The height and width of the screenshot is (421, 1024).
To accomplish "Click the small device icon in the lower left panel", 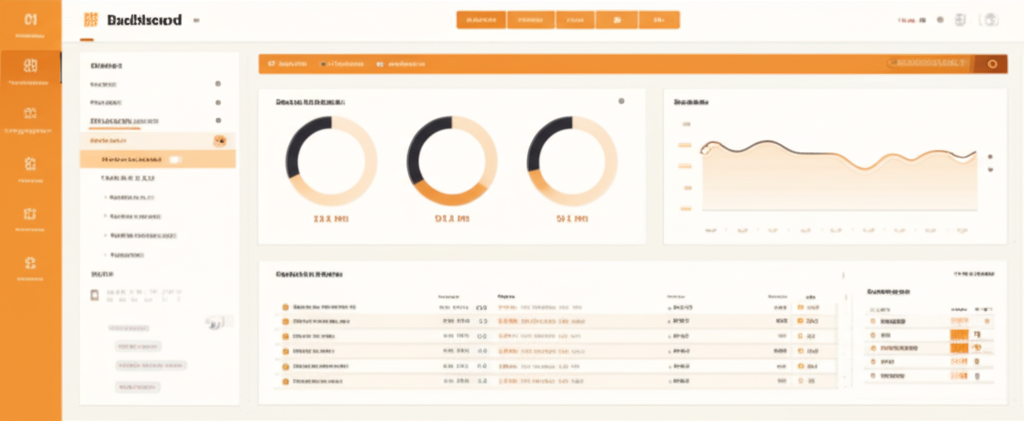I will click(x=94, y=295).
